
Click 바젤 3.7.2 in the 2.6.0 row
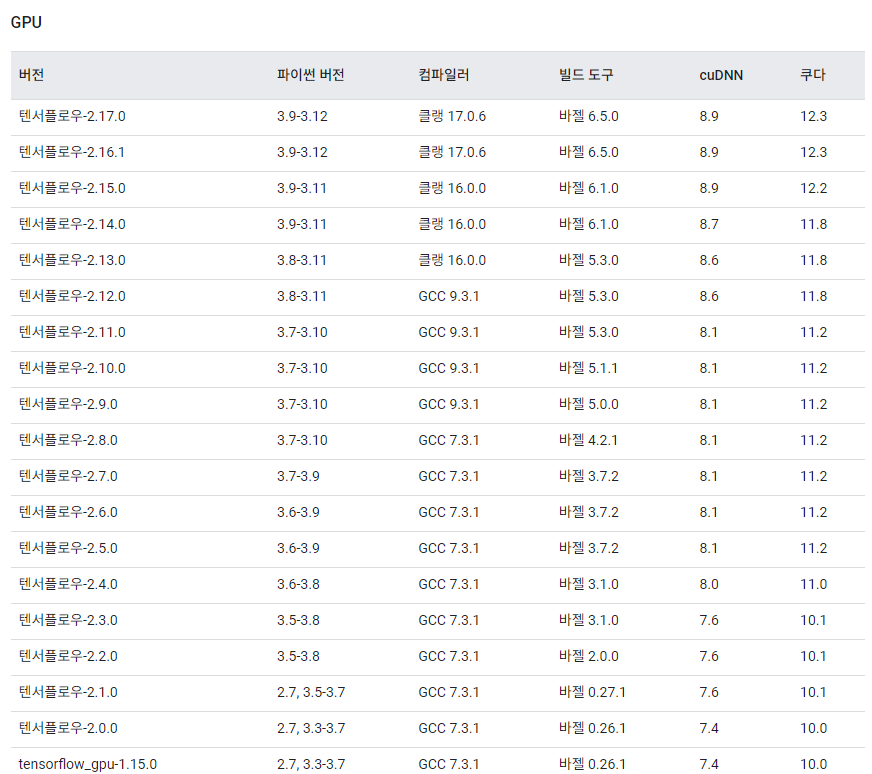[589, 513]
